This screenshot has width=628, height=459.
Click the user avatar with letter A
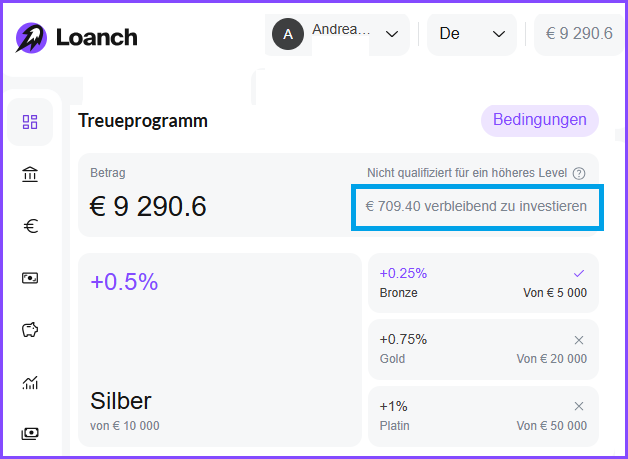[288, 34]
